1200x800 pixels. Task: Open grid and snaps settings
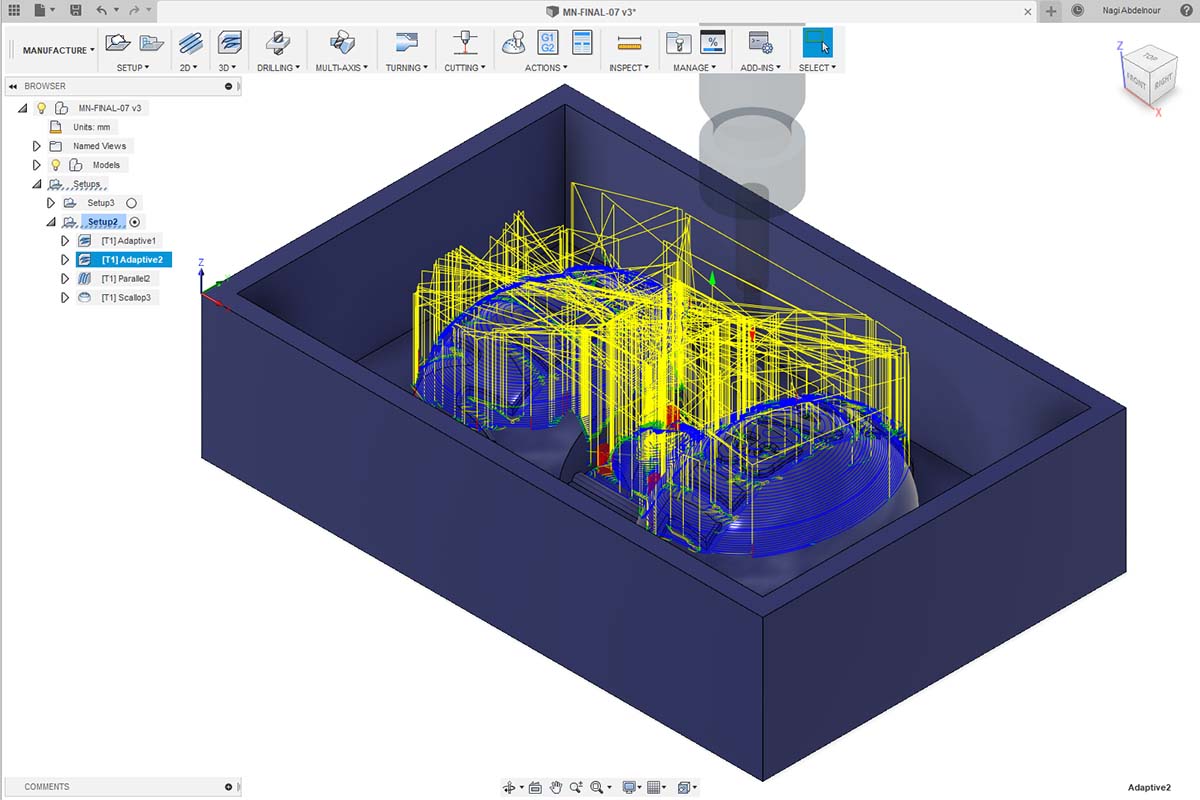click(x=656, y=787)
